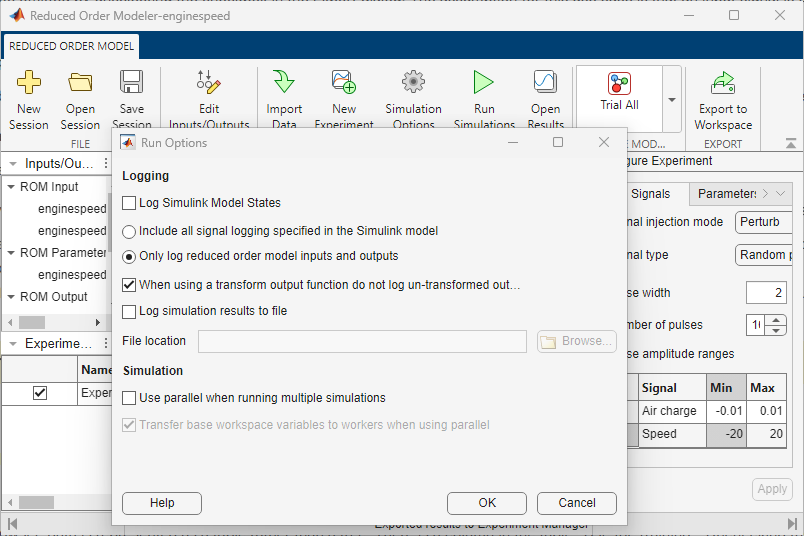804x536 pixels.
Task: Click the Save Session floppy icon
Action: (131, 82)
